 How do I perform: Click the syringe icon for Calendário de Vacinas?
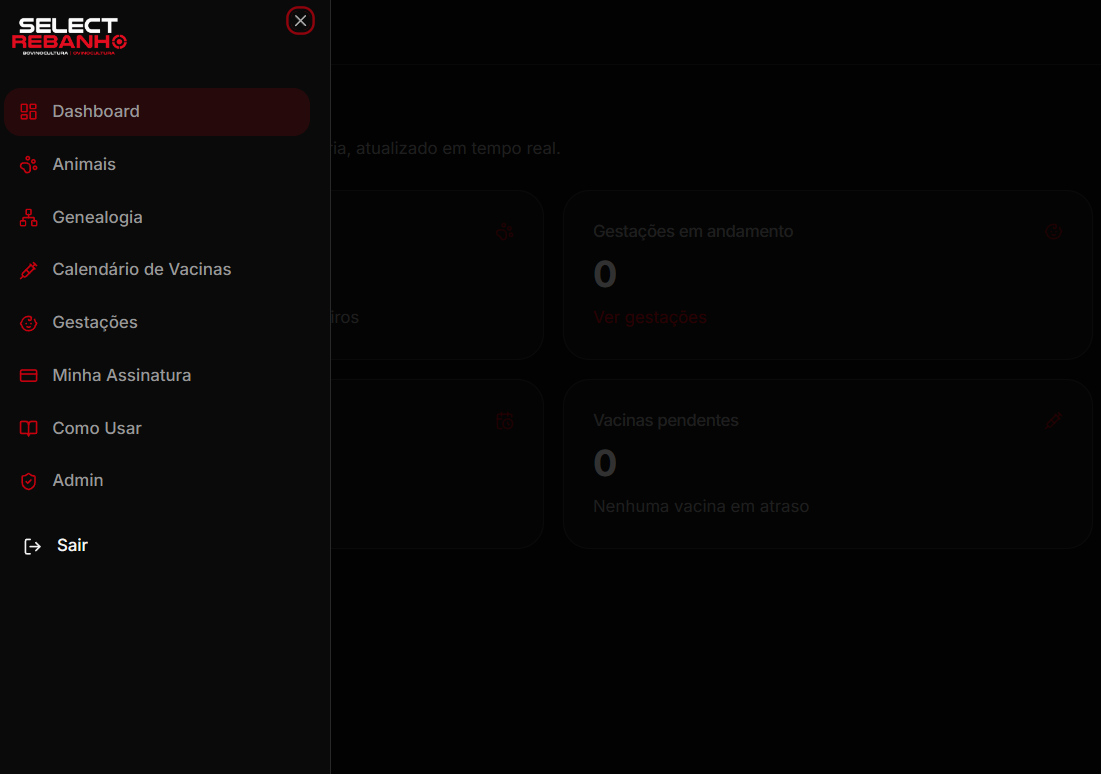[x=29, y=270]
